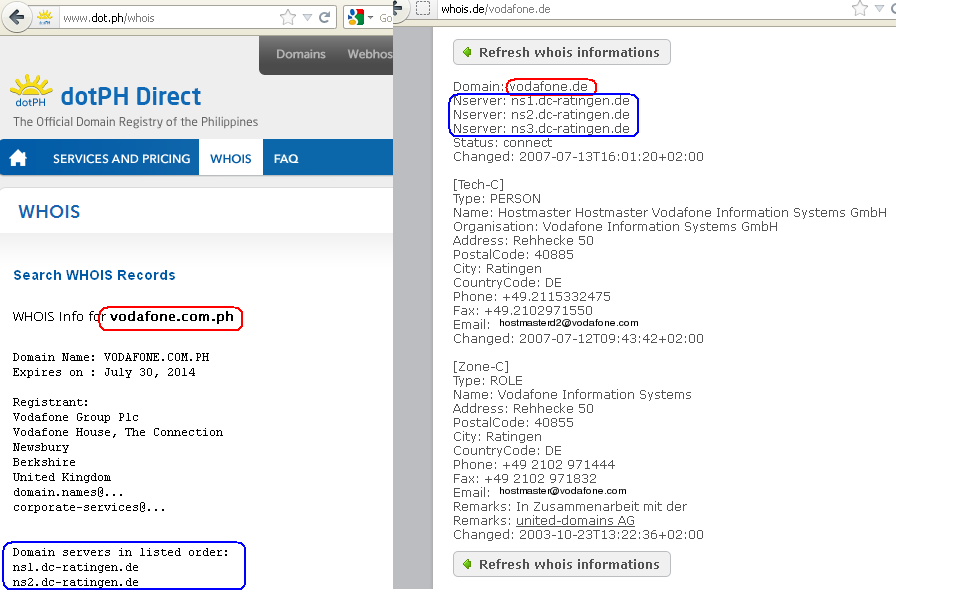
Task: Click the dotPH sun logo
Action: (x=31, y=91)
